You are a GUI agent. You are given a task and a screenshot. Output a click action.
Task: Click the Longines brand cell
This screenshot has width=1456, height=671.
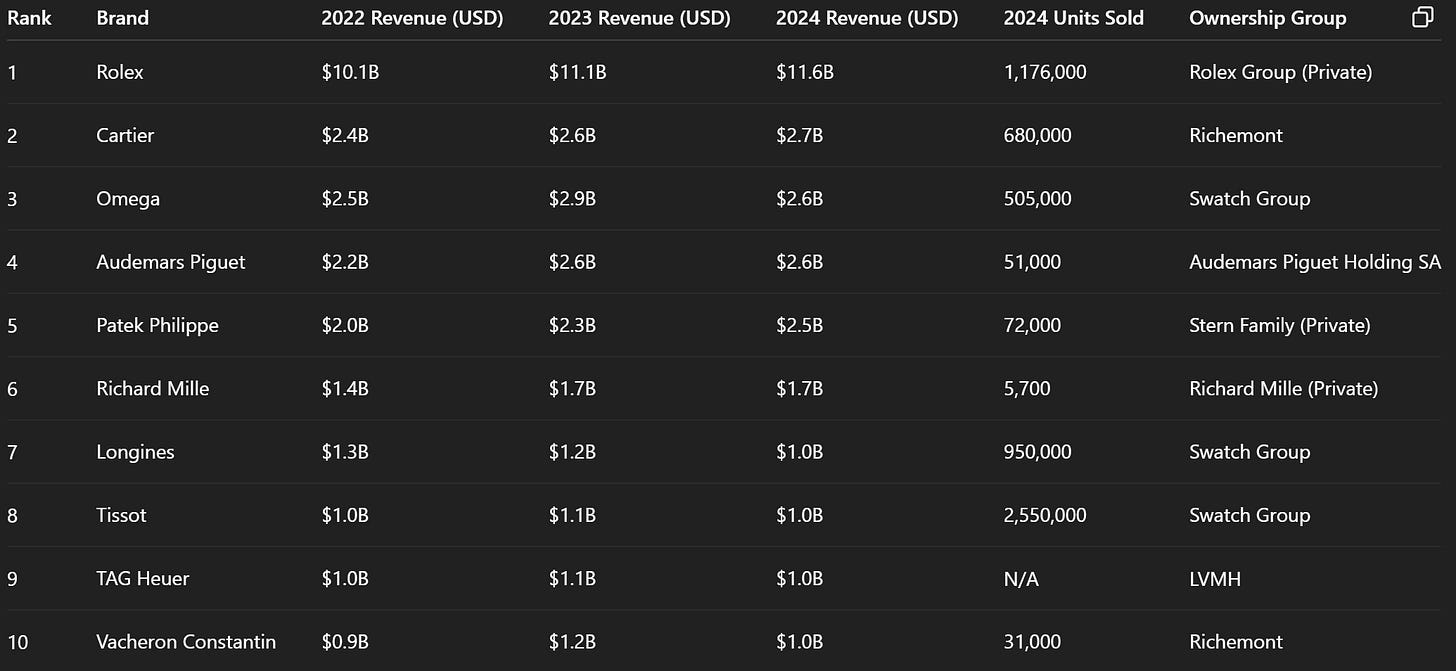pyautogui.click(x=135, y=452)
